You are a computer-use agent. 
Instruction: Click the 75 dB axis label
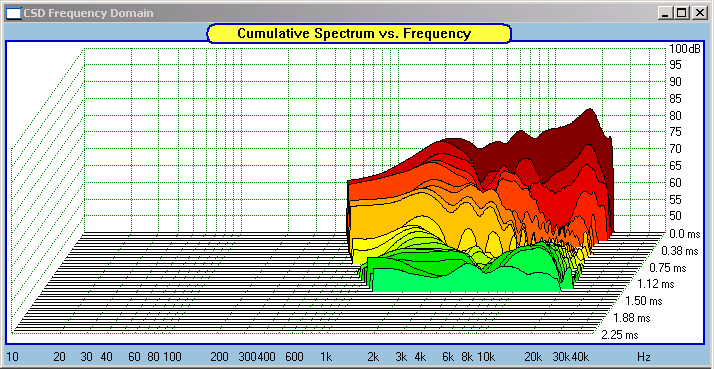[x=675, y=132]
